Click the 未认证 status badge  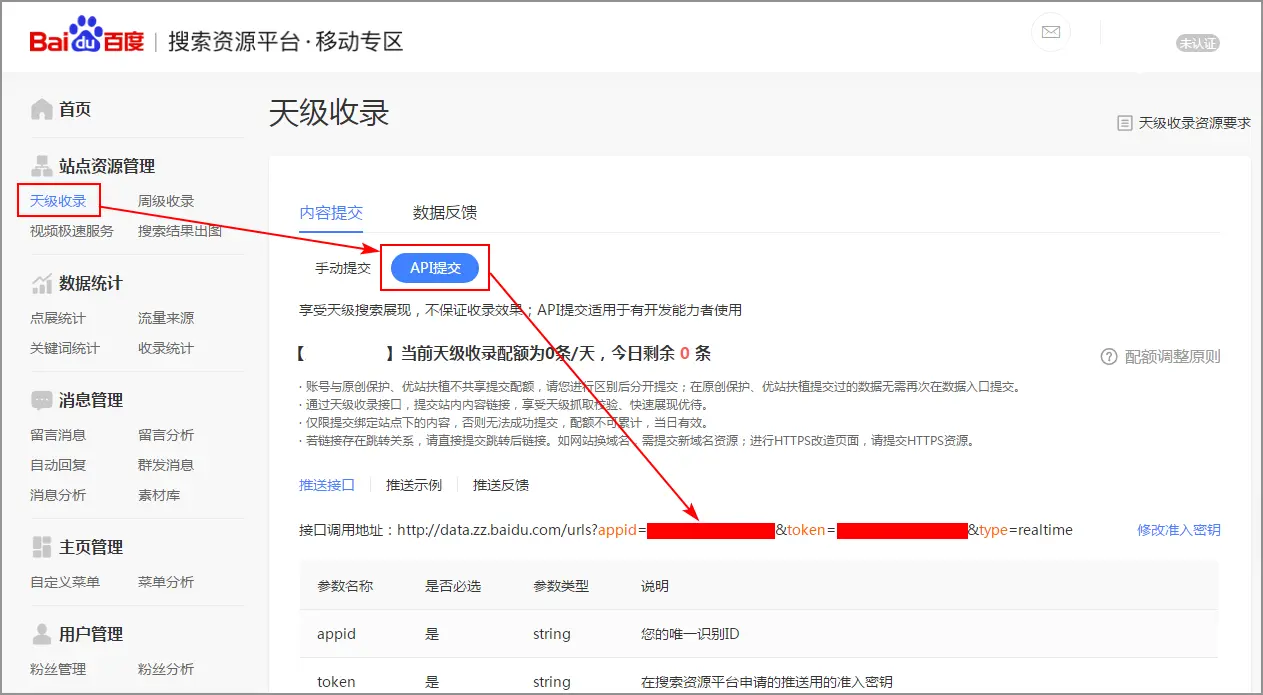[1198, 43]
